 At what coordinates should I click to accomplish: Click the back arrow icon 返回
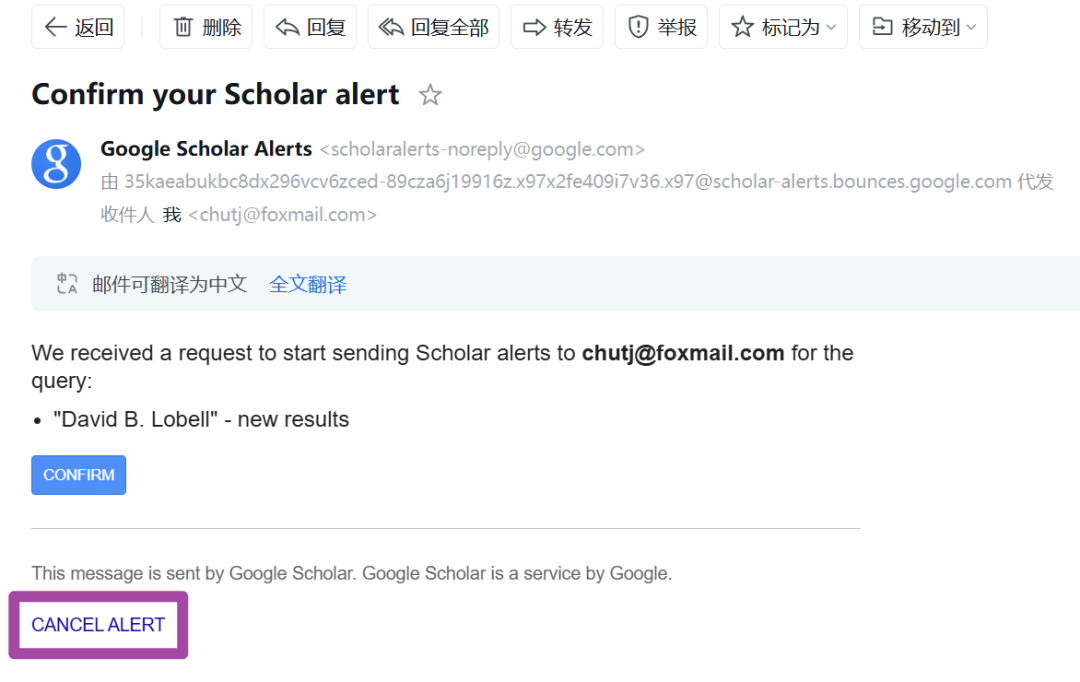coord(55,28)
